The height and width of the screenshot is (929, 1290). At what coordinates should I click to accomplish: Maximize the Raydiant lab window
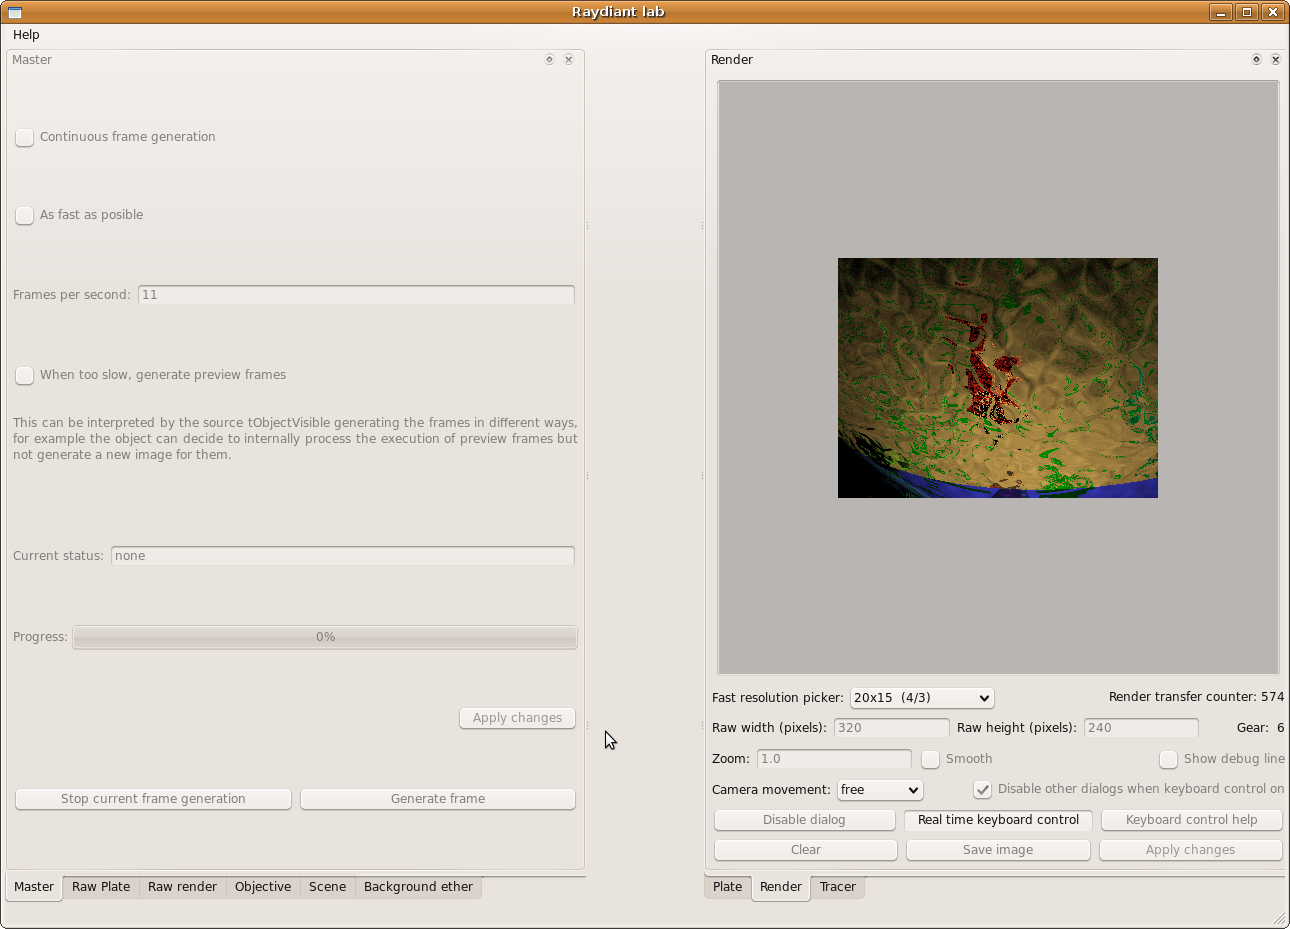click(1246, 12)
